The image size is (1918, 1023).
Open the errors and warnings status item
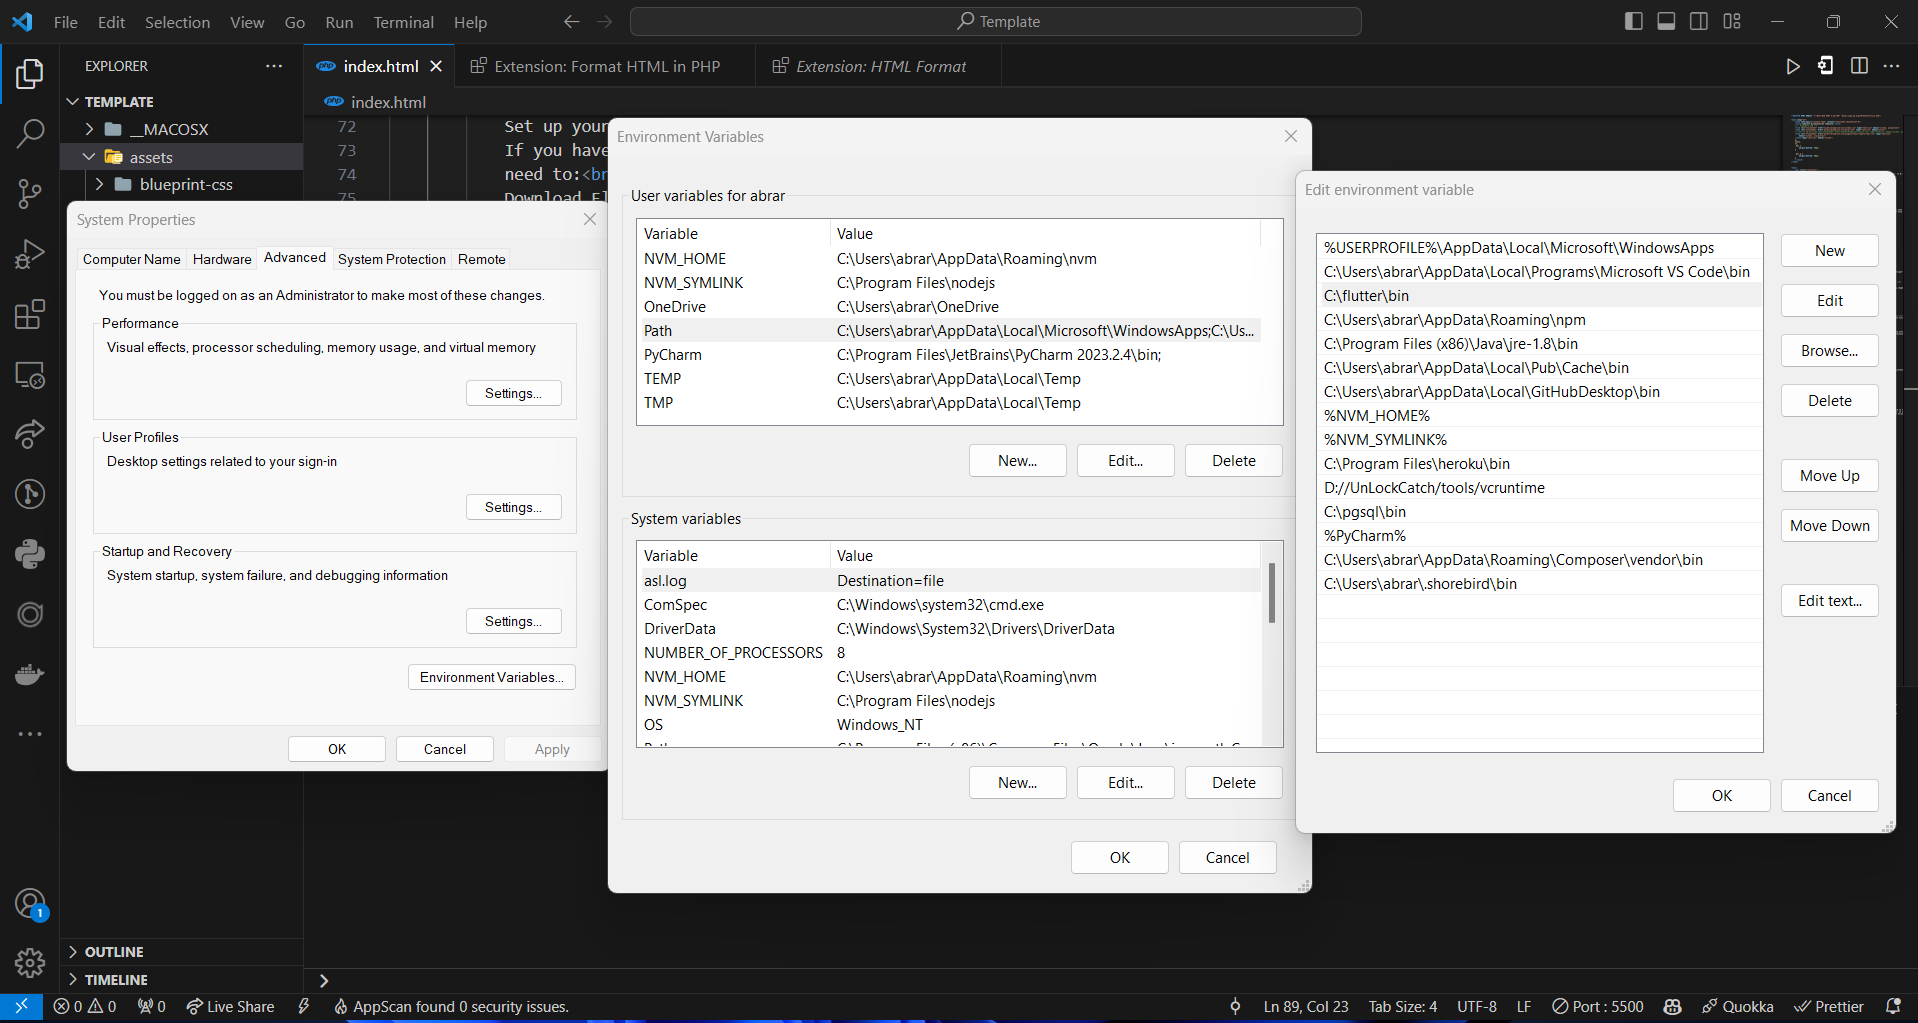tap(85, 1006)
